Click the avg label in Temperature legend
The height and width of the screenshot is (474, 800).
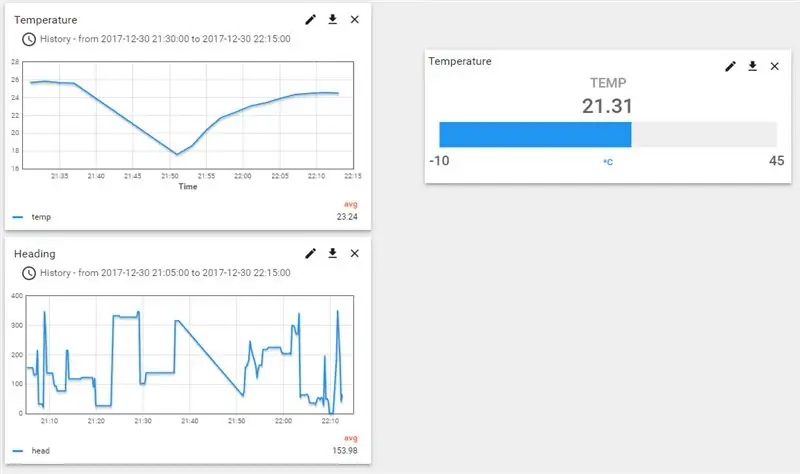(351, 204)
